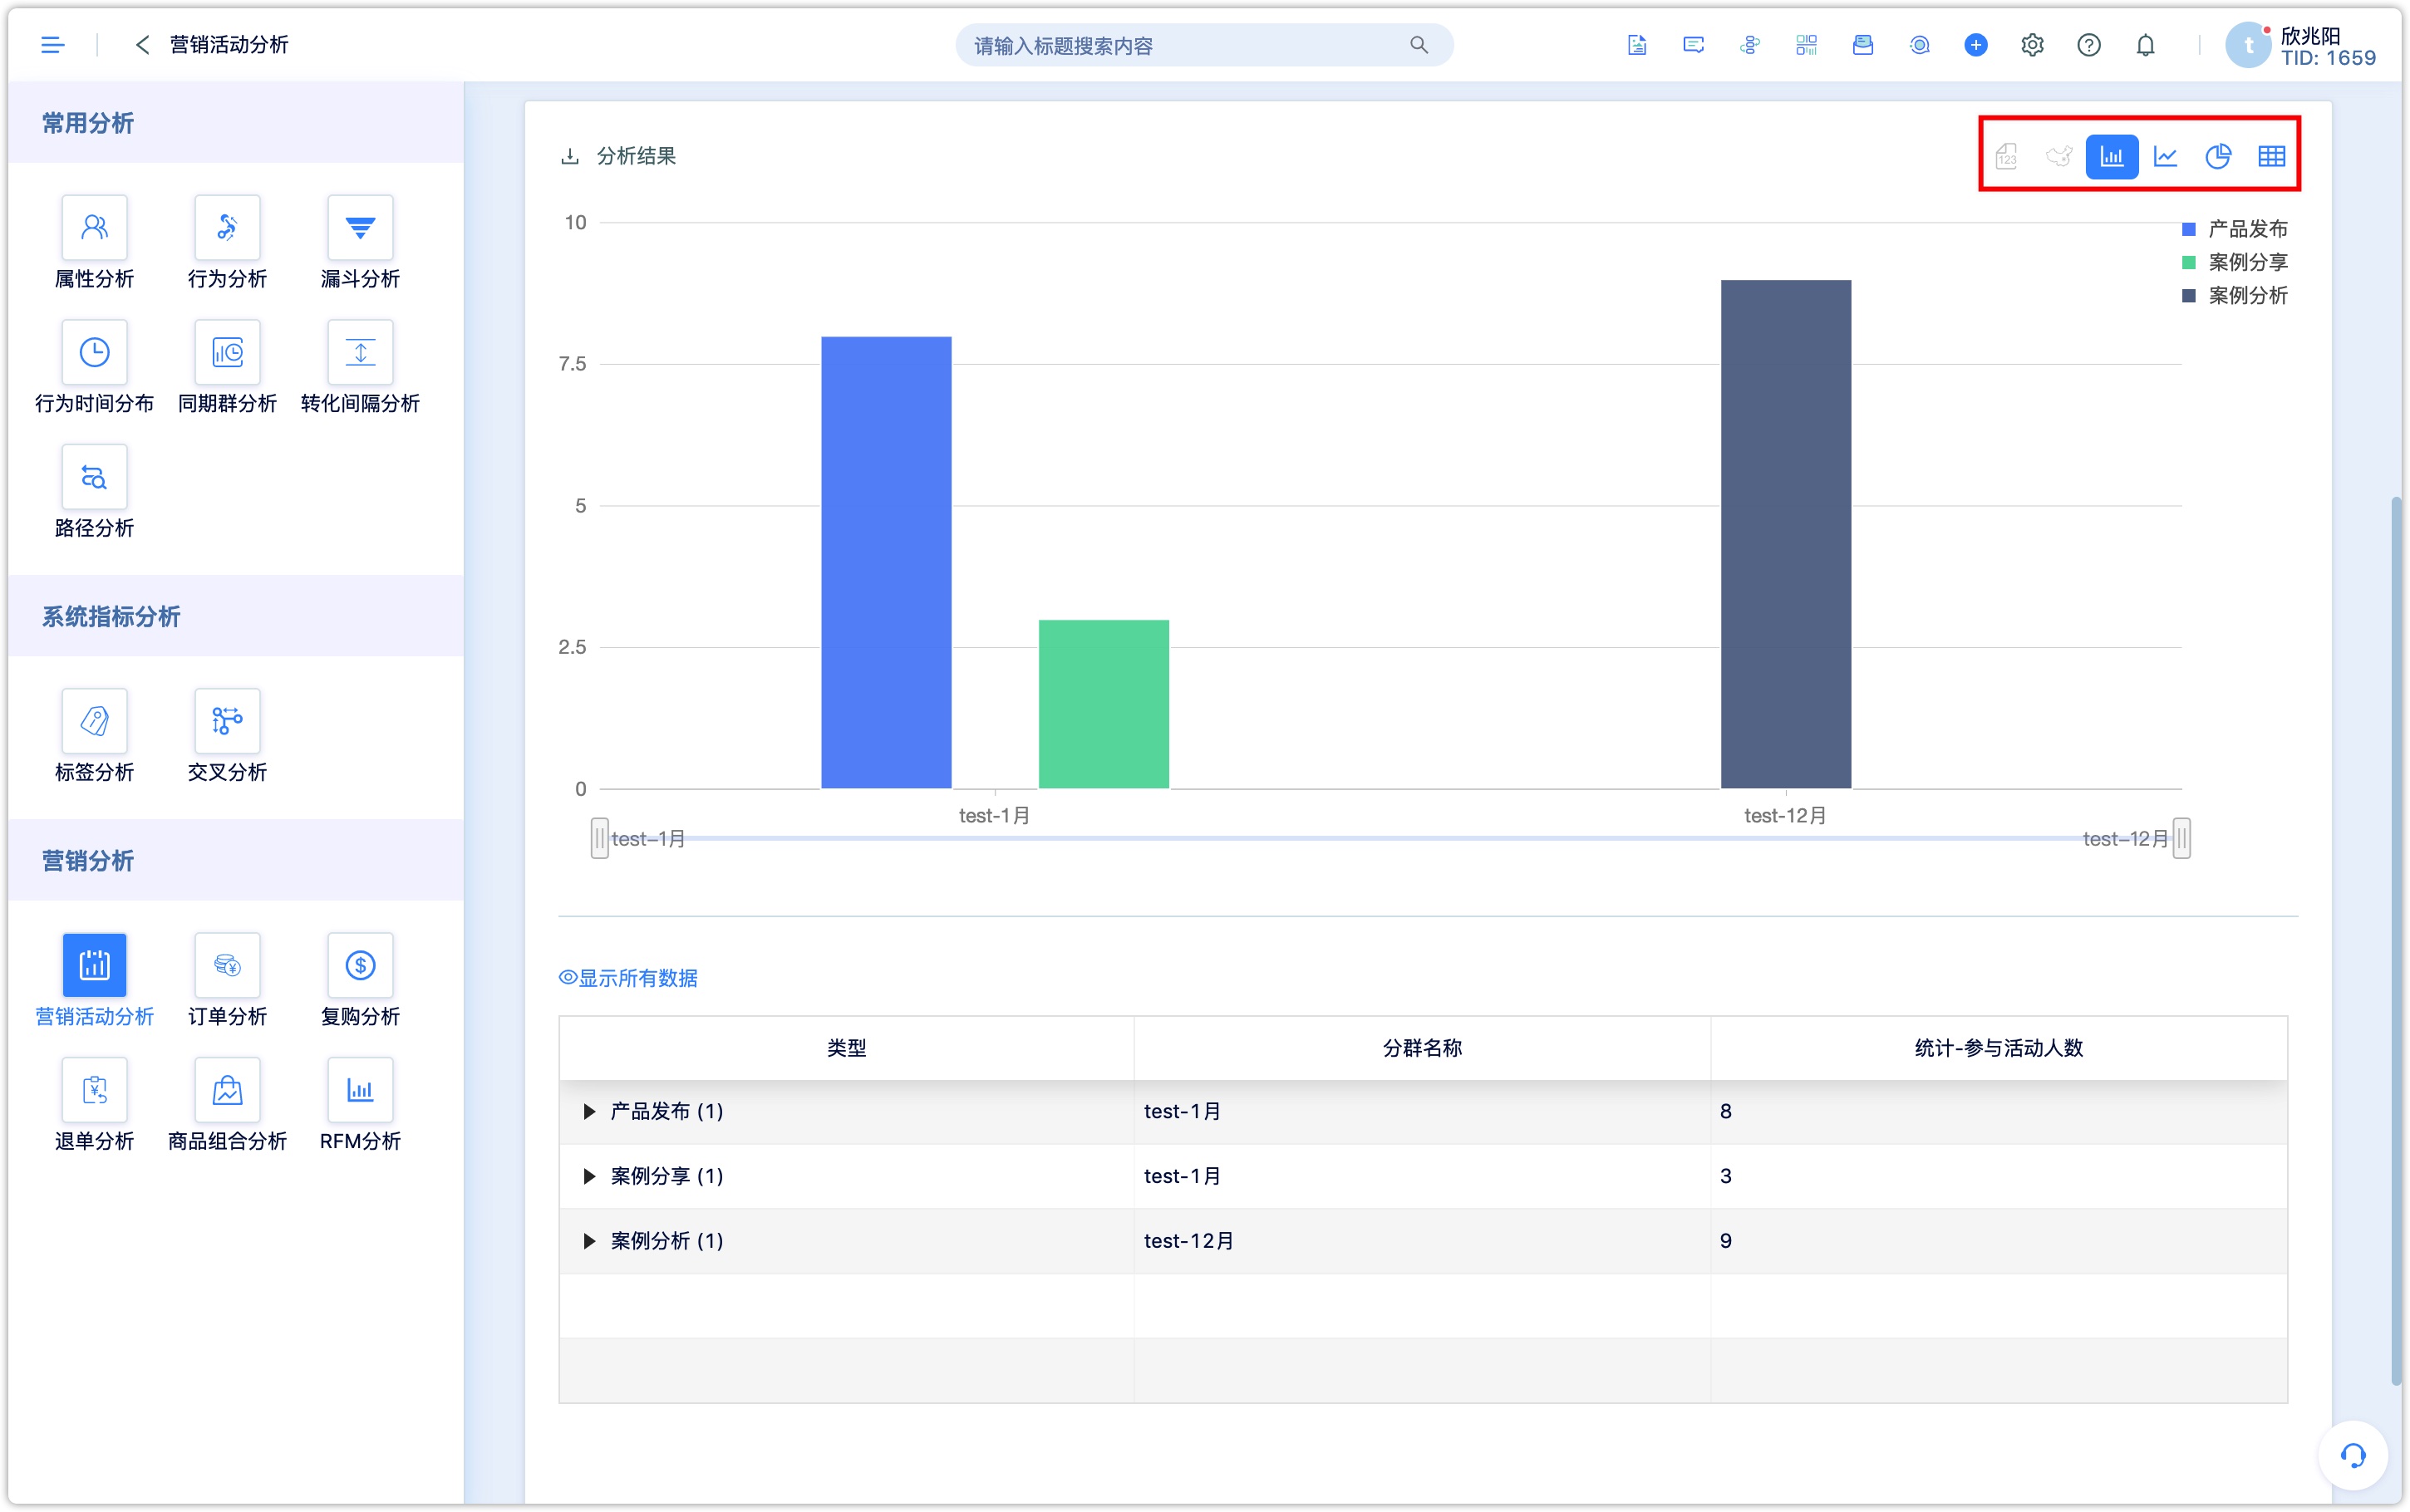Open the inbox tray icon in top bar

coord(1862,45)
